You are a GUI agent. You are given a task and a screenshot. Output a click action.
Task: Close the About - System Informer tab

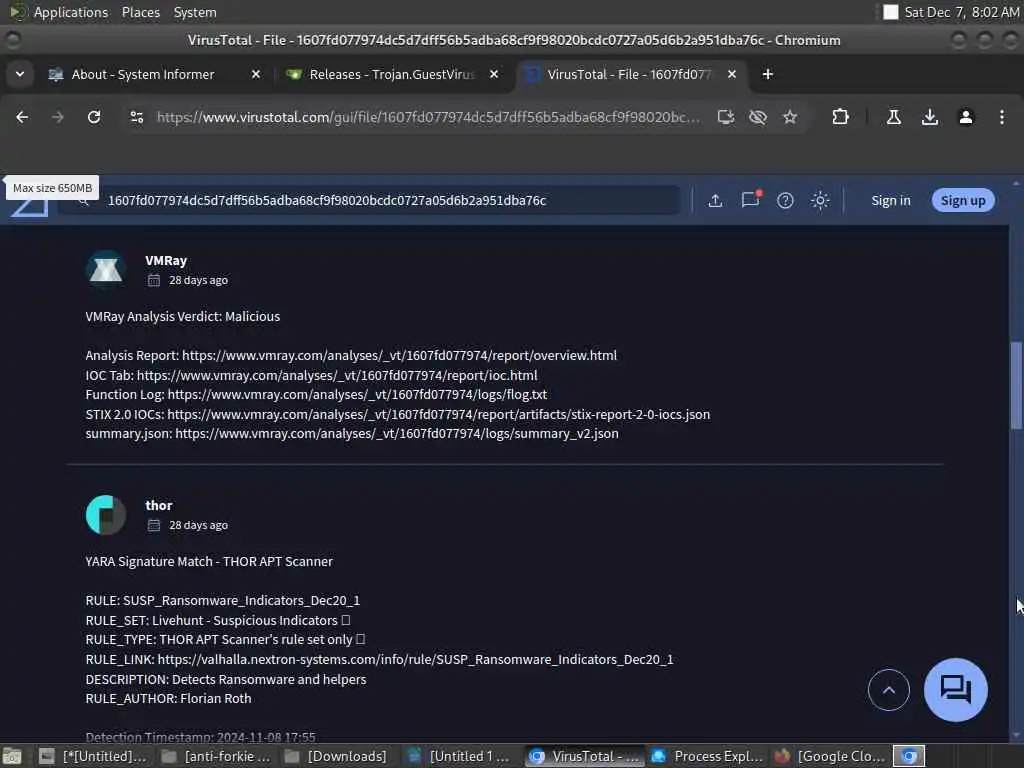(x=256, y=74)
